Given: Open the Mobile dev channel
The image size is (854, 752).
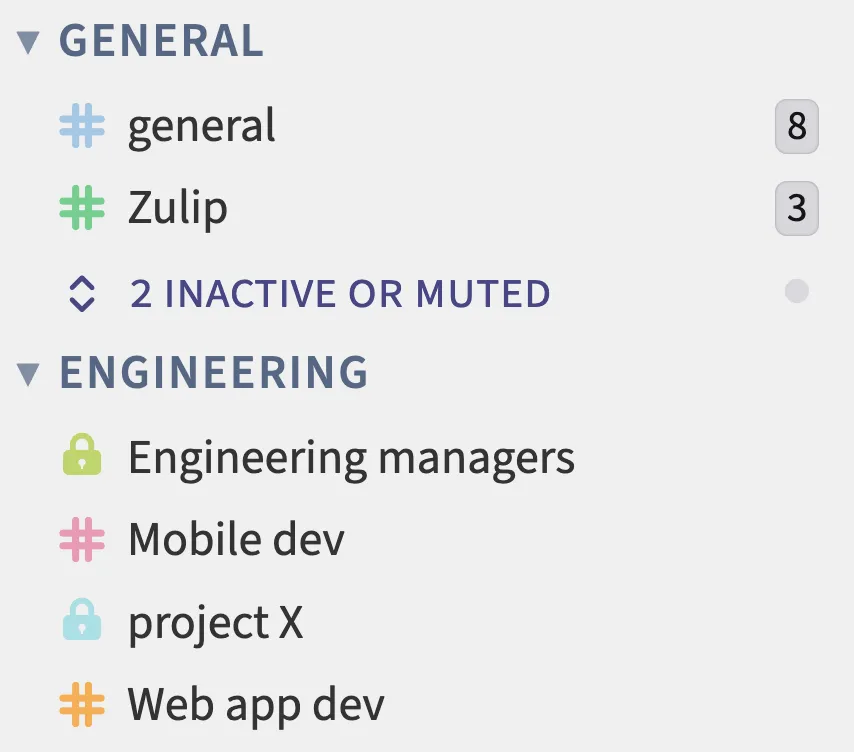Looking at the screenshot, I should point(236,540).
